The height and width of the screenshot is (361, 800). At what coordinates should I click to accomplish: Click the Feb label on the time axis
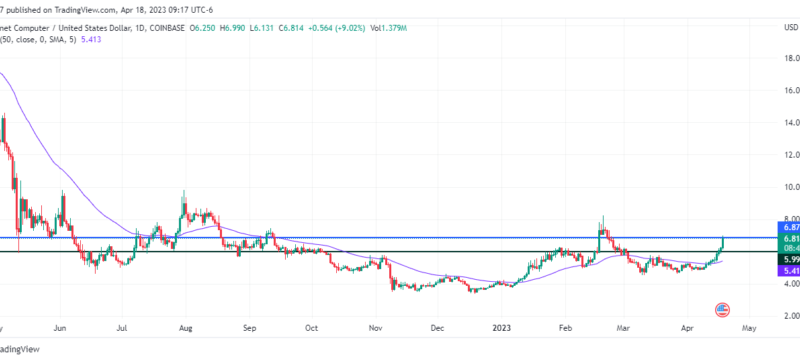tap(564, 327)
